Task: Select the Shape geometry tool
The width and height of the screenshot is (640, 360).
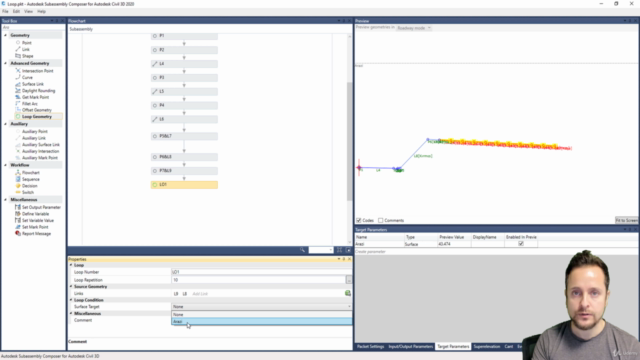Action: pyautogui.click(x=28, y=56)
